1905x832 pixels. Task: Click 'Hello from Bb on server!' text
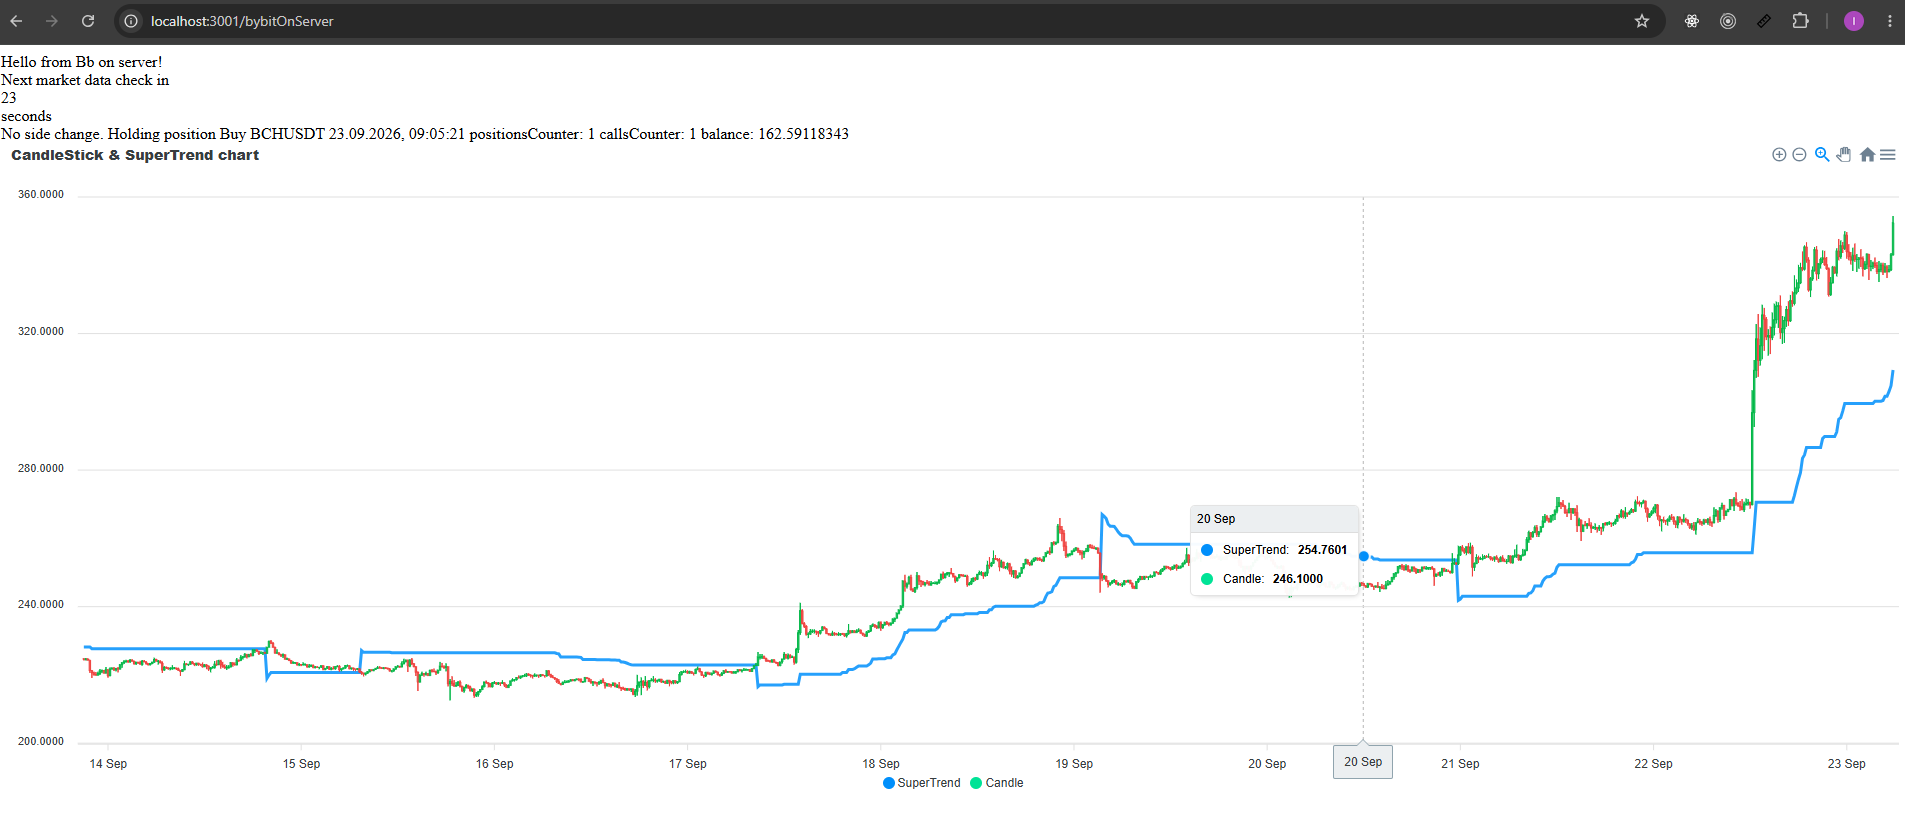click(81, 62)
